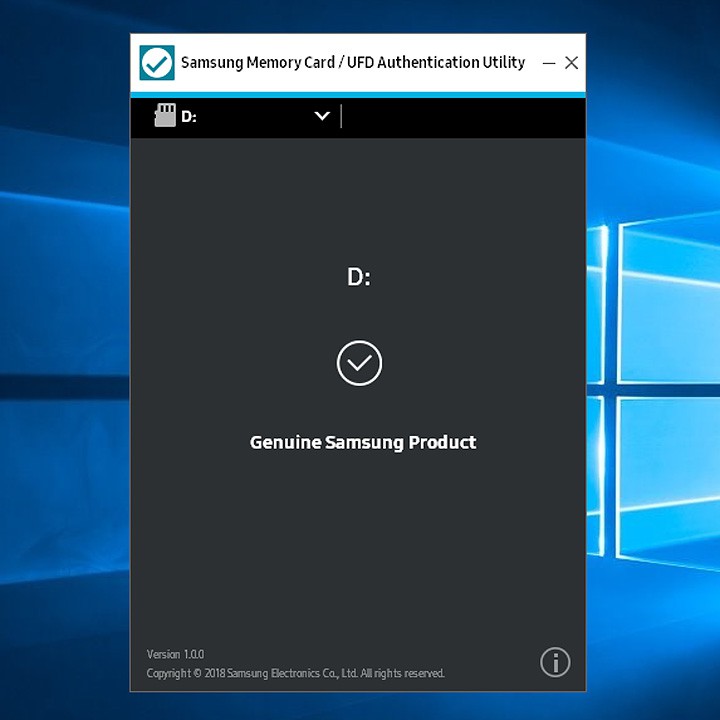Screen dimensions: 720x720
Task: Open the info icon at bottom right
Action: point(555,662)
